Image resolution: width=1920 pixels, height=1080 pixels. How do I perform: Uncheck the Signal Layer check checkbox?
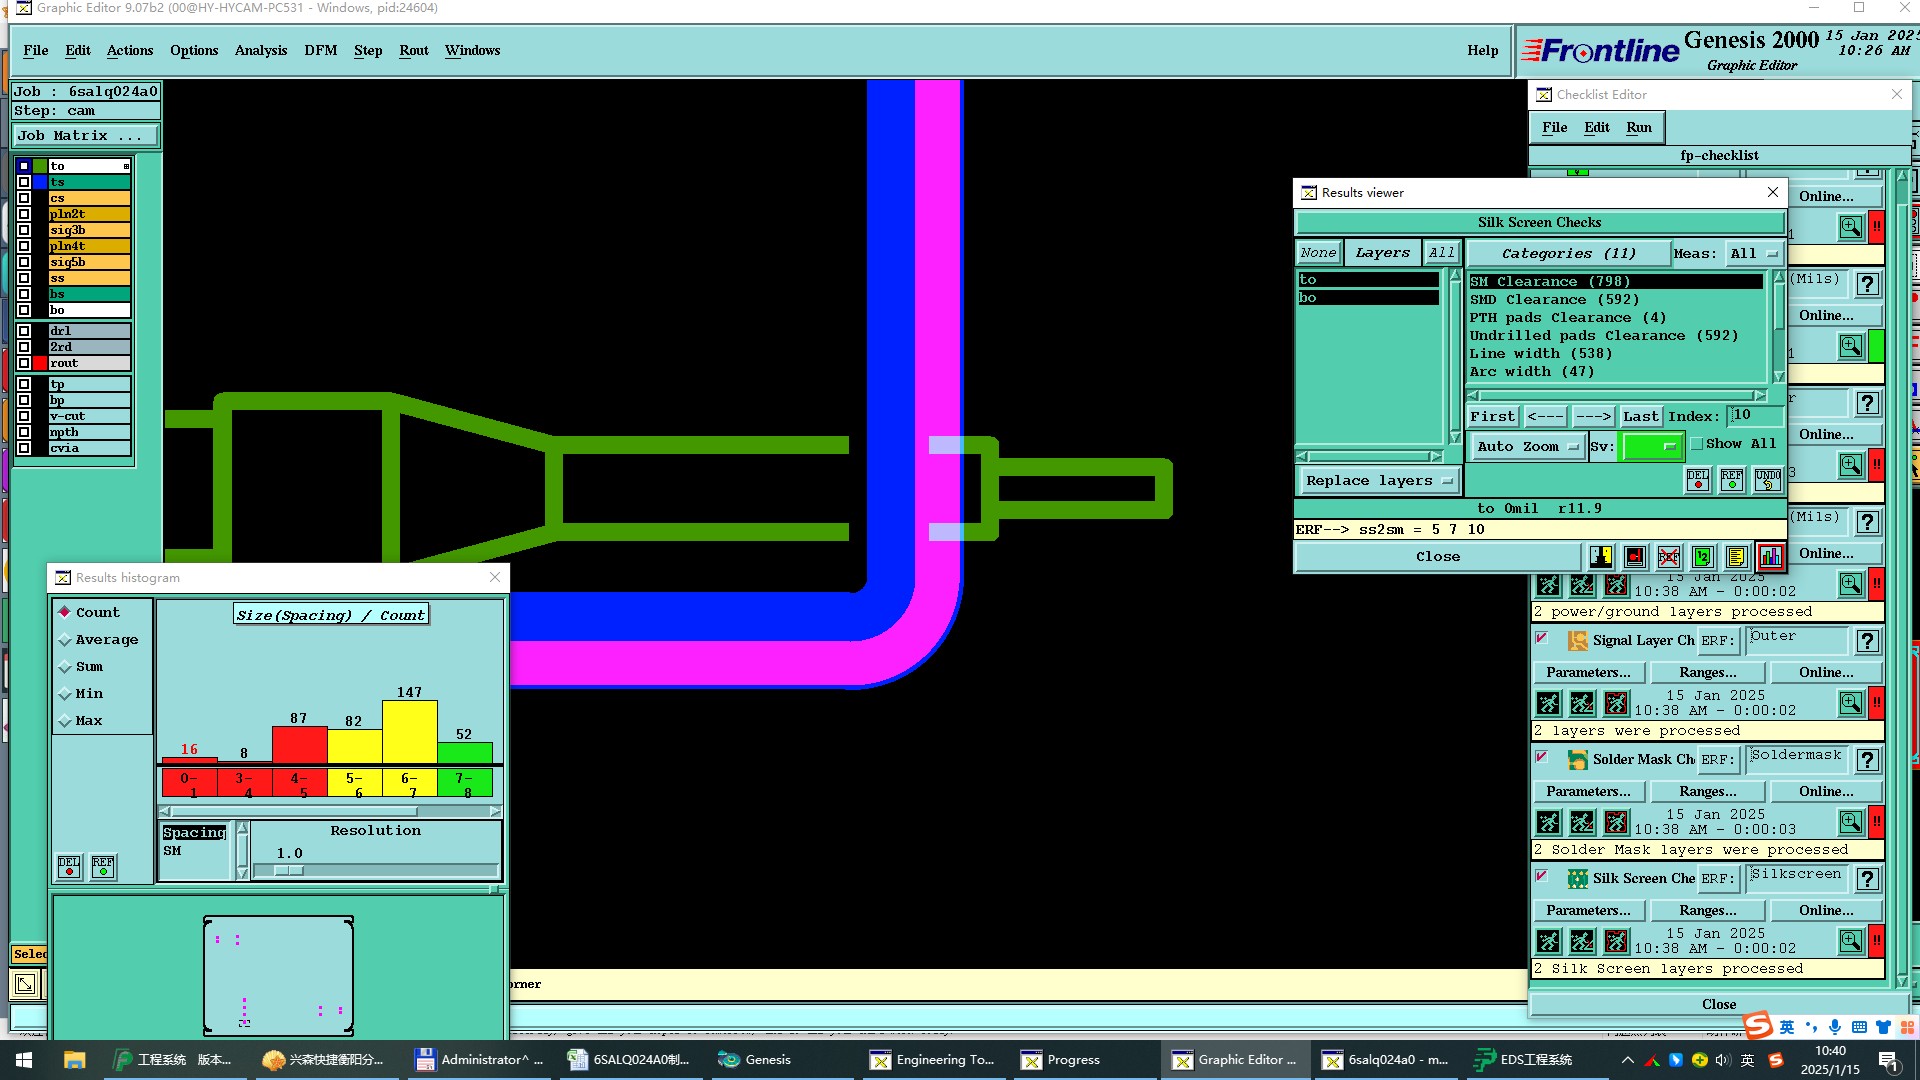point(1542,638)
